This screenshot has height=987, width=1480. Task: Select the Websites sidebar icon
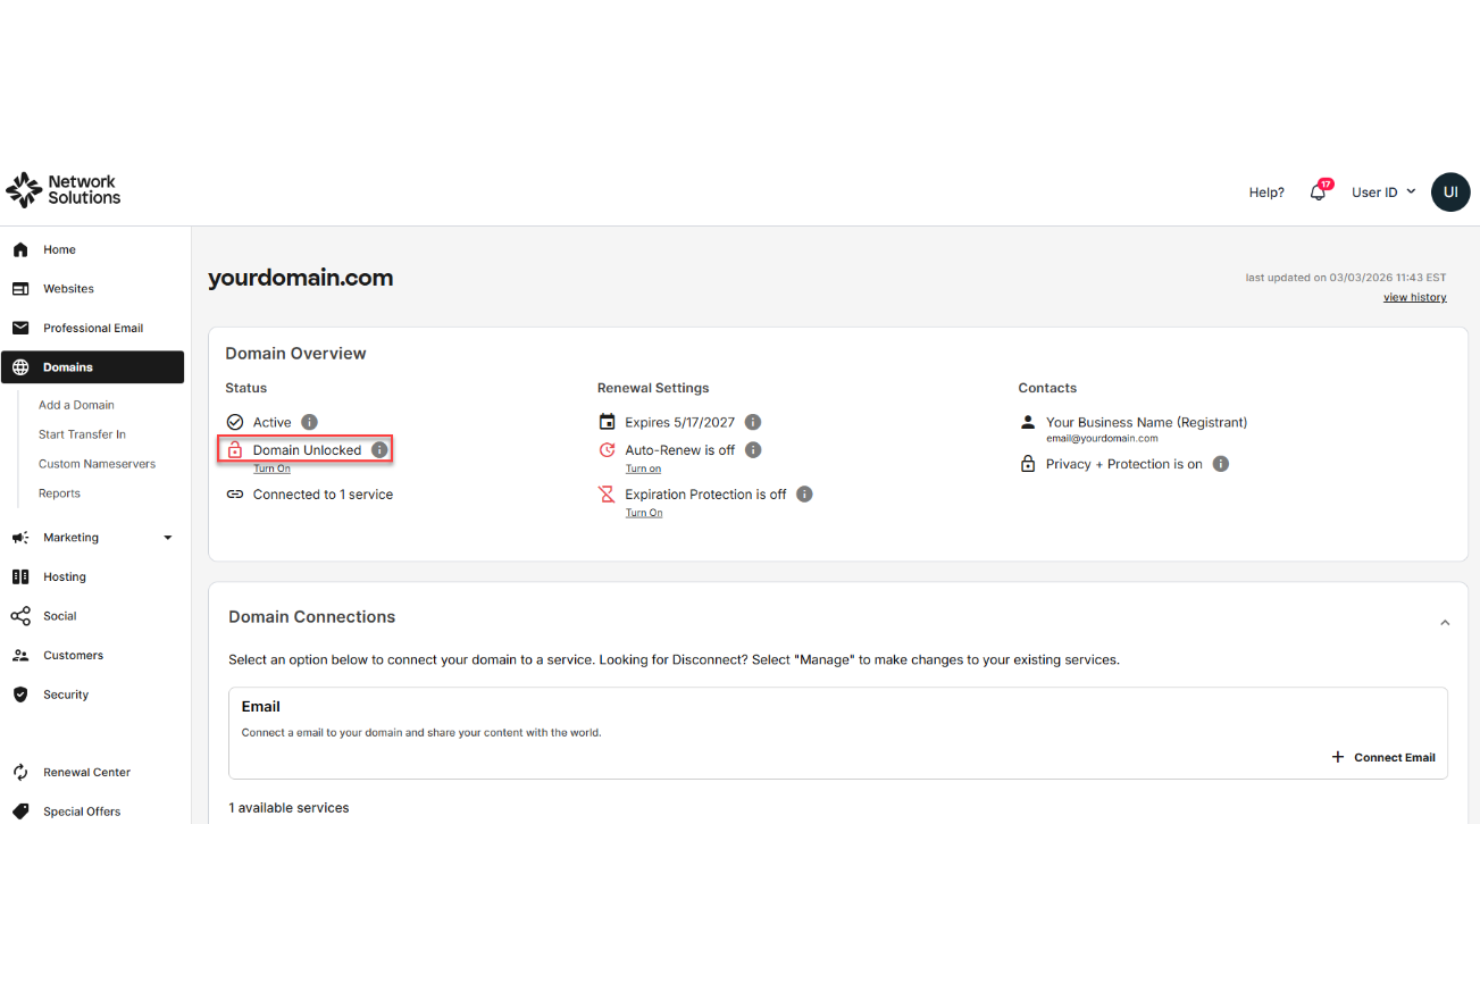click(x=21, y=288)
